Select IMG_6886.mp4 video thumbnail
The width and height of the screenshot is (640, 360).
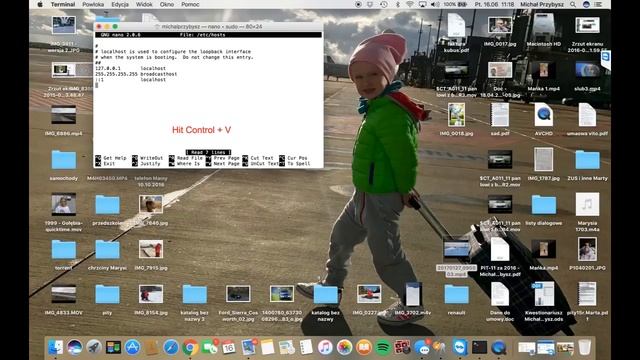click(x=64, y=115)
